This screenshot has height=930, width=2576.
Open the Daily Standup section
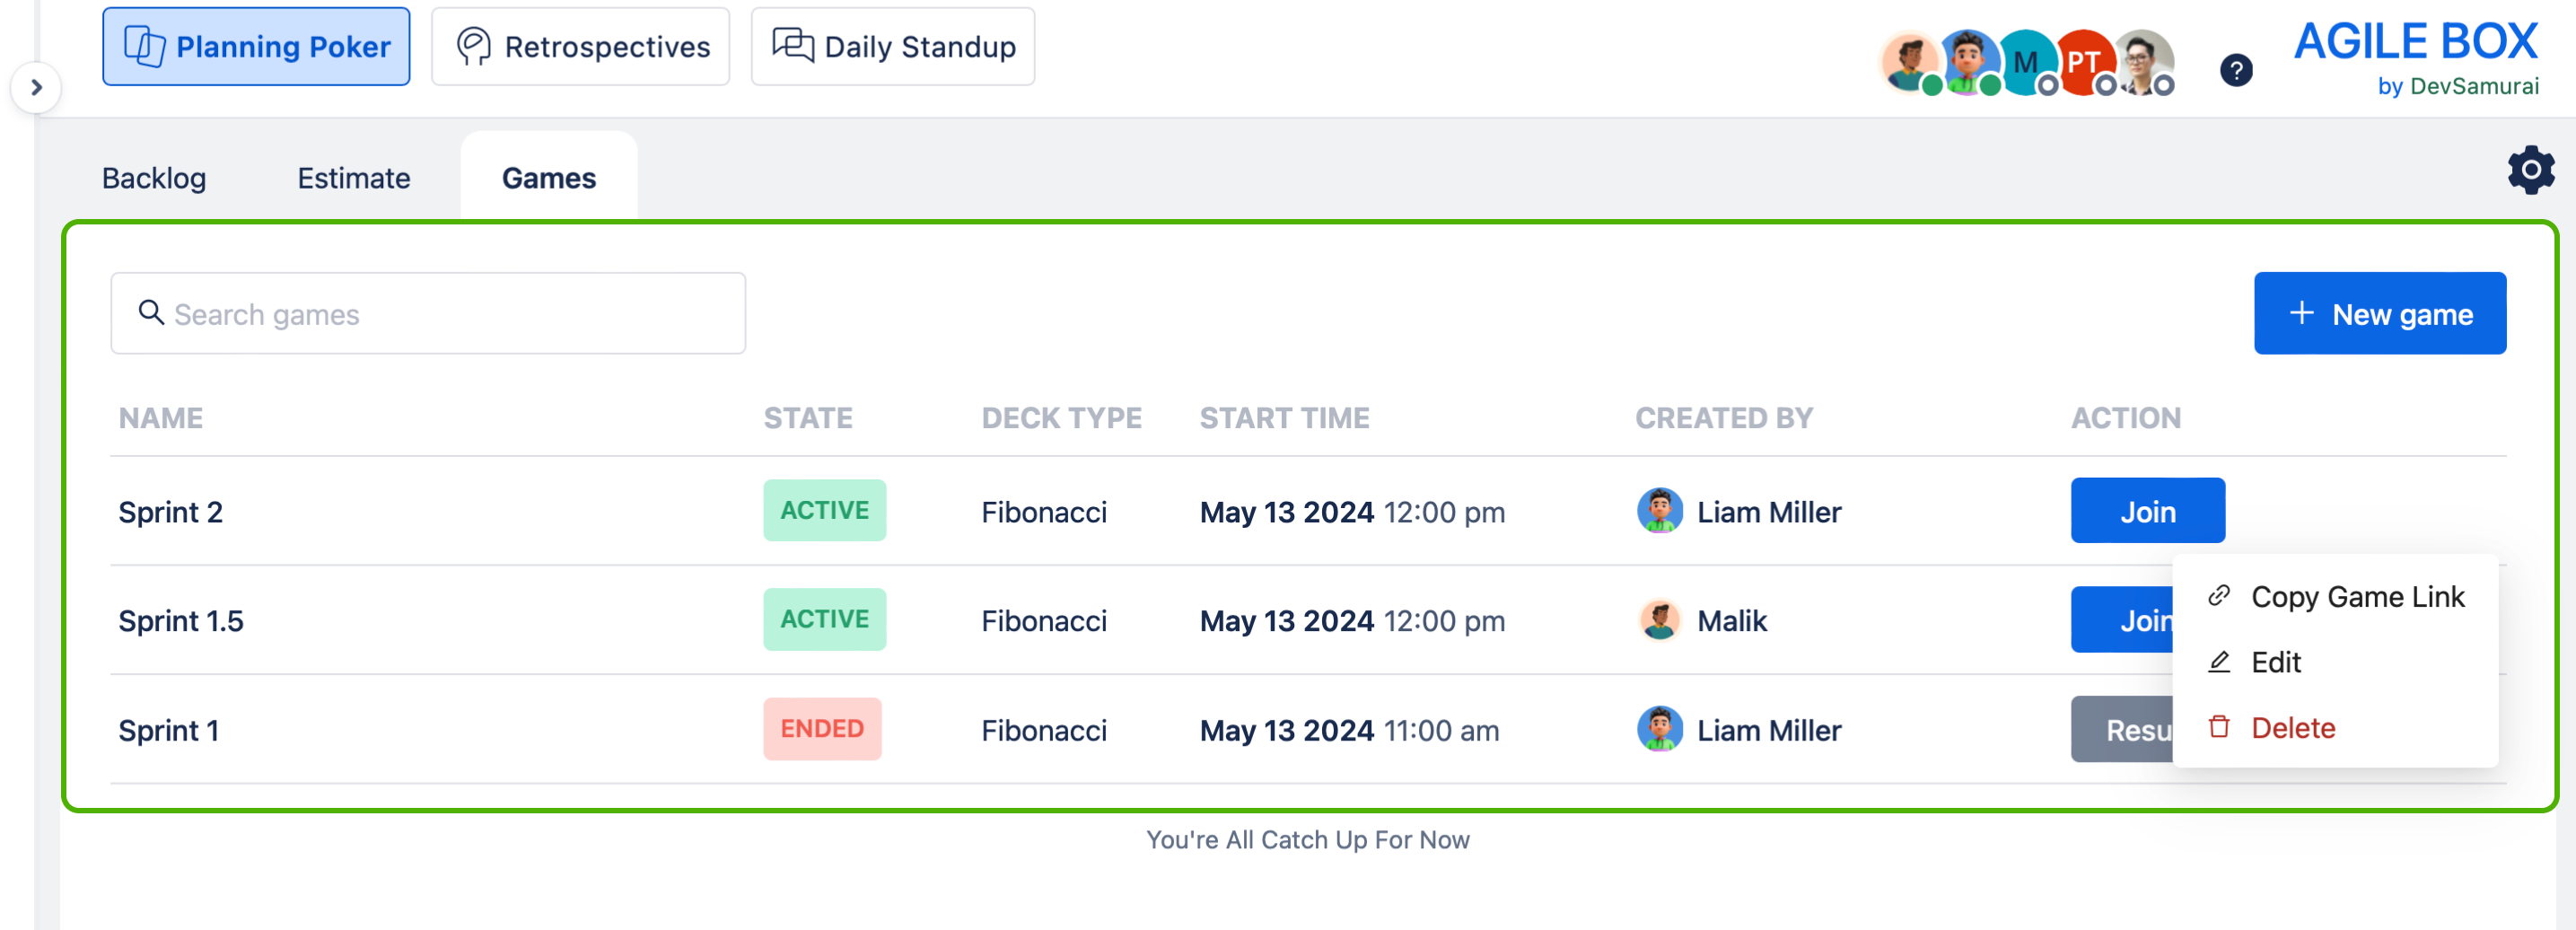[x=893, y=47]
